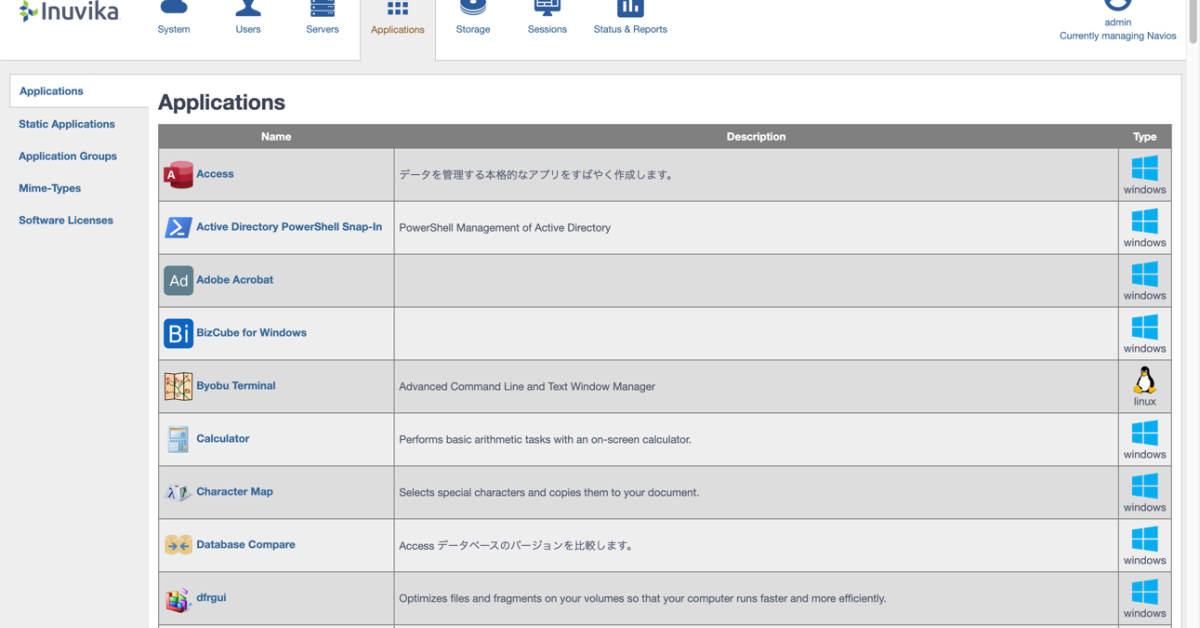
Task: Click 'Performs basic arithmetic tasks' description
Action: [x=545, y=440]
